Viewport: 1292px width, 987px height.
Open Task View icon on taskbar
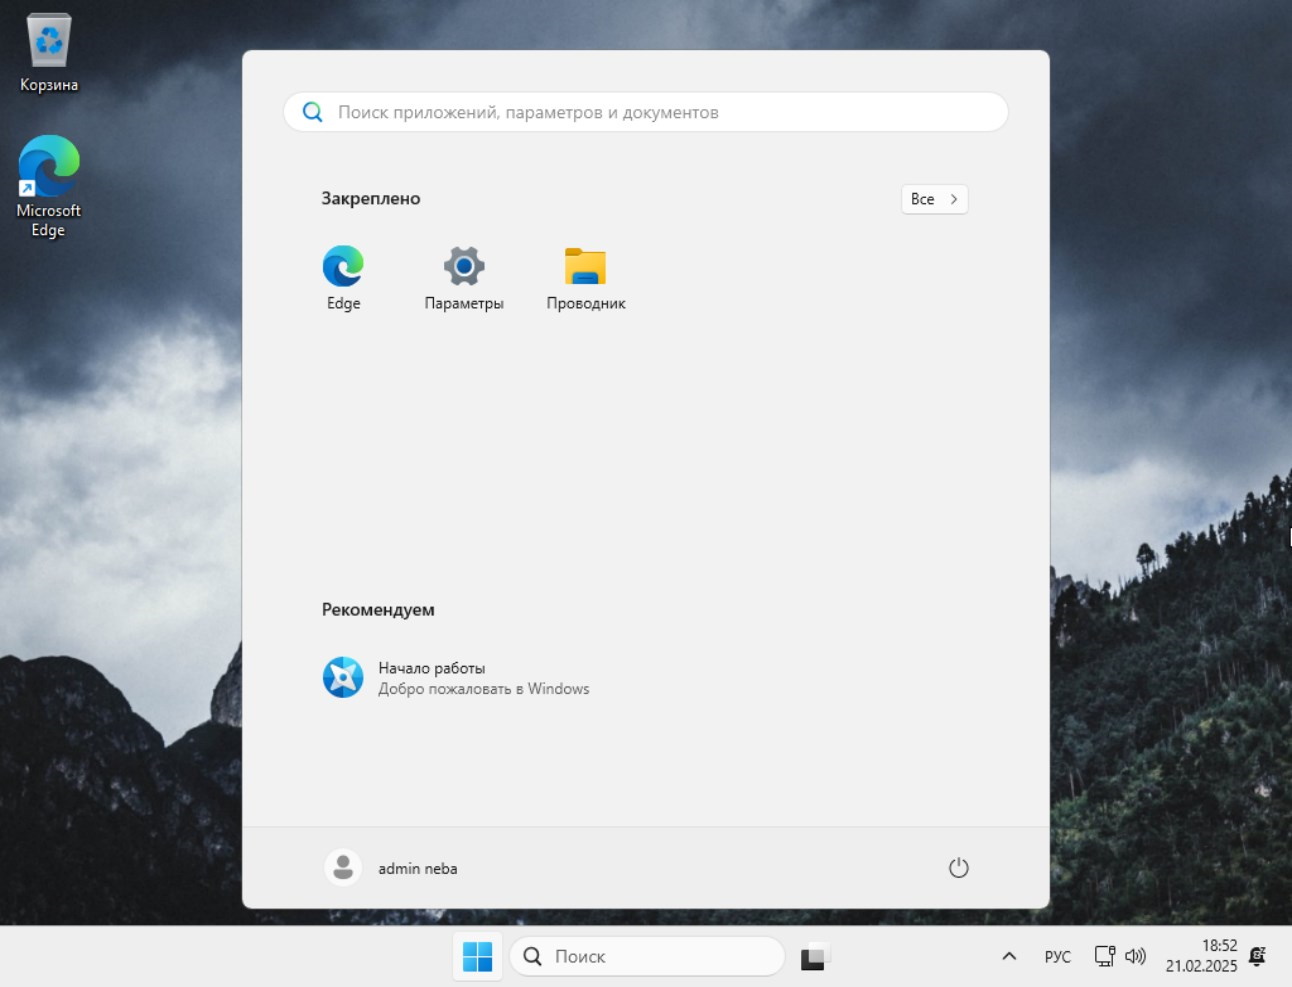[815, 957]
